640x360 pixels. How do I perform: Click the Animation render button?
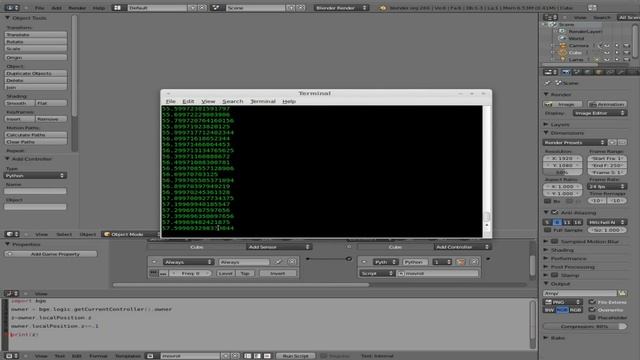point(607,104)
